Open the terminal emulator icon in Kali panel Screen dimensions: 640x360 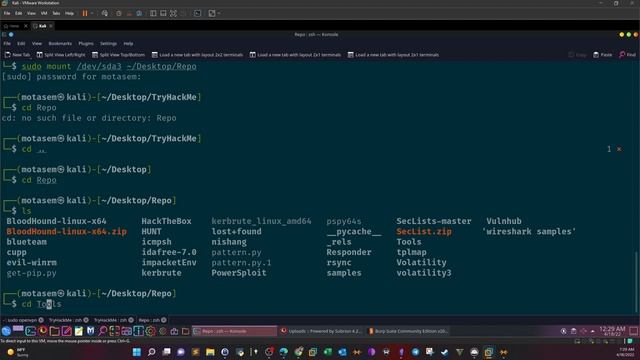[31, 331]
